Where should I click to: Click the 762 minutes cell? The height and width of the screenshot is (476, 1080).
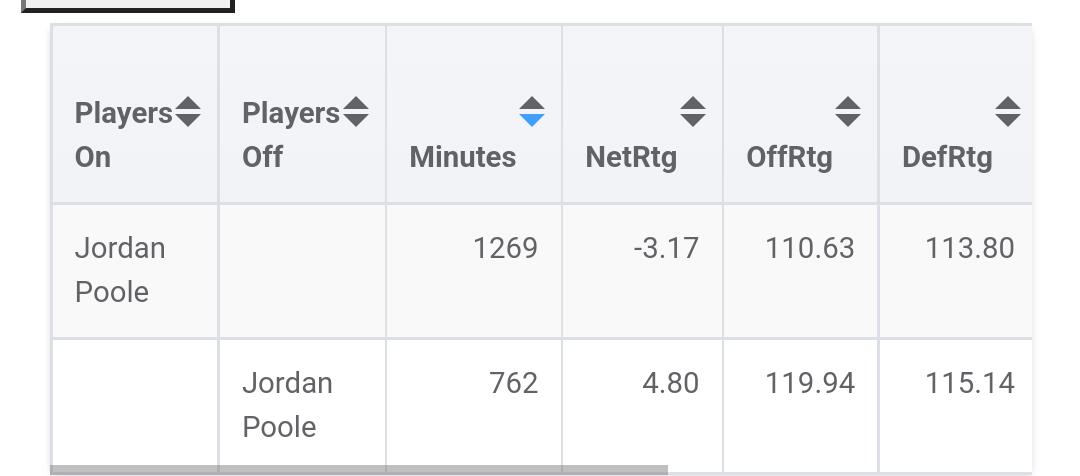[x=514, y=383]
